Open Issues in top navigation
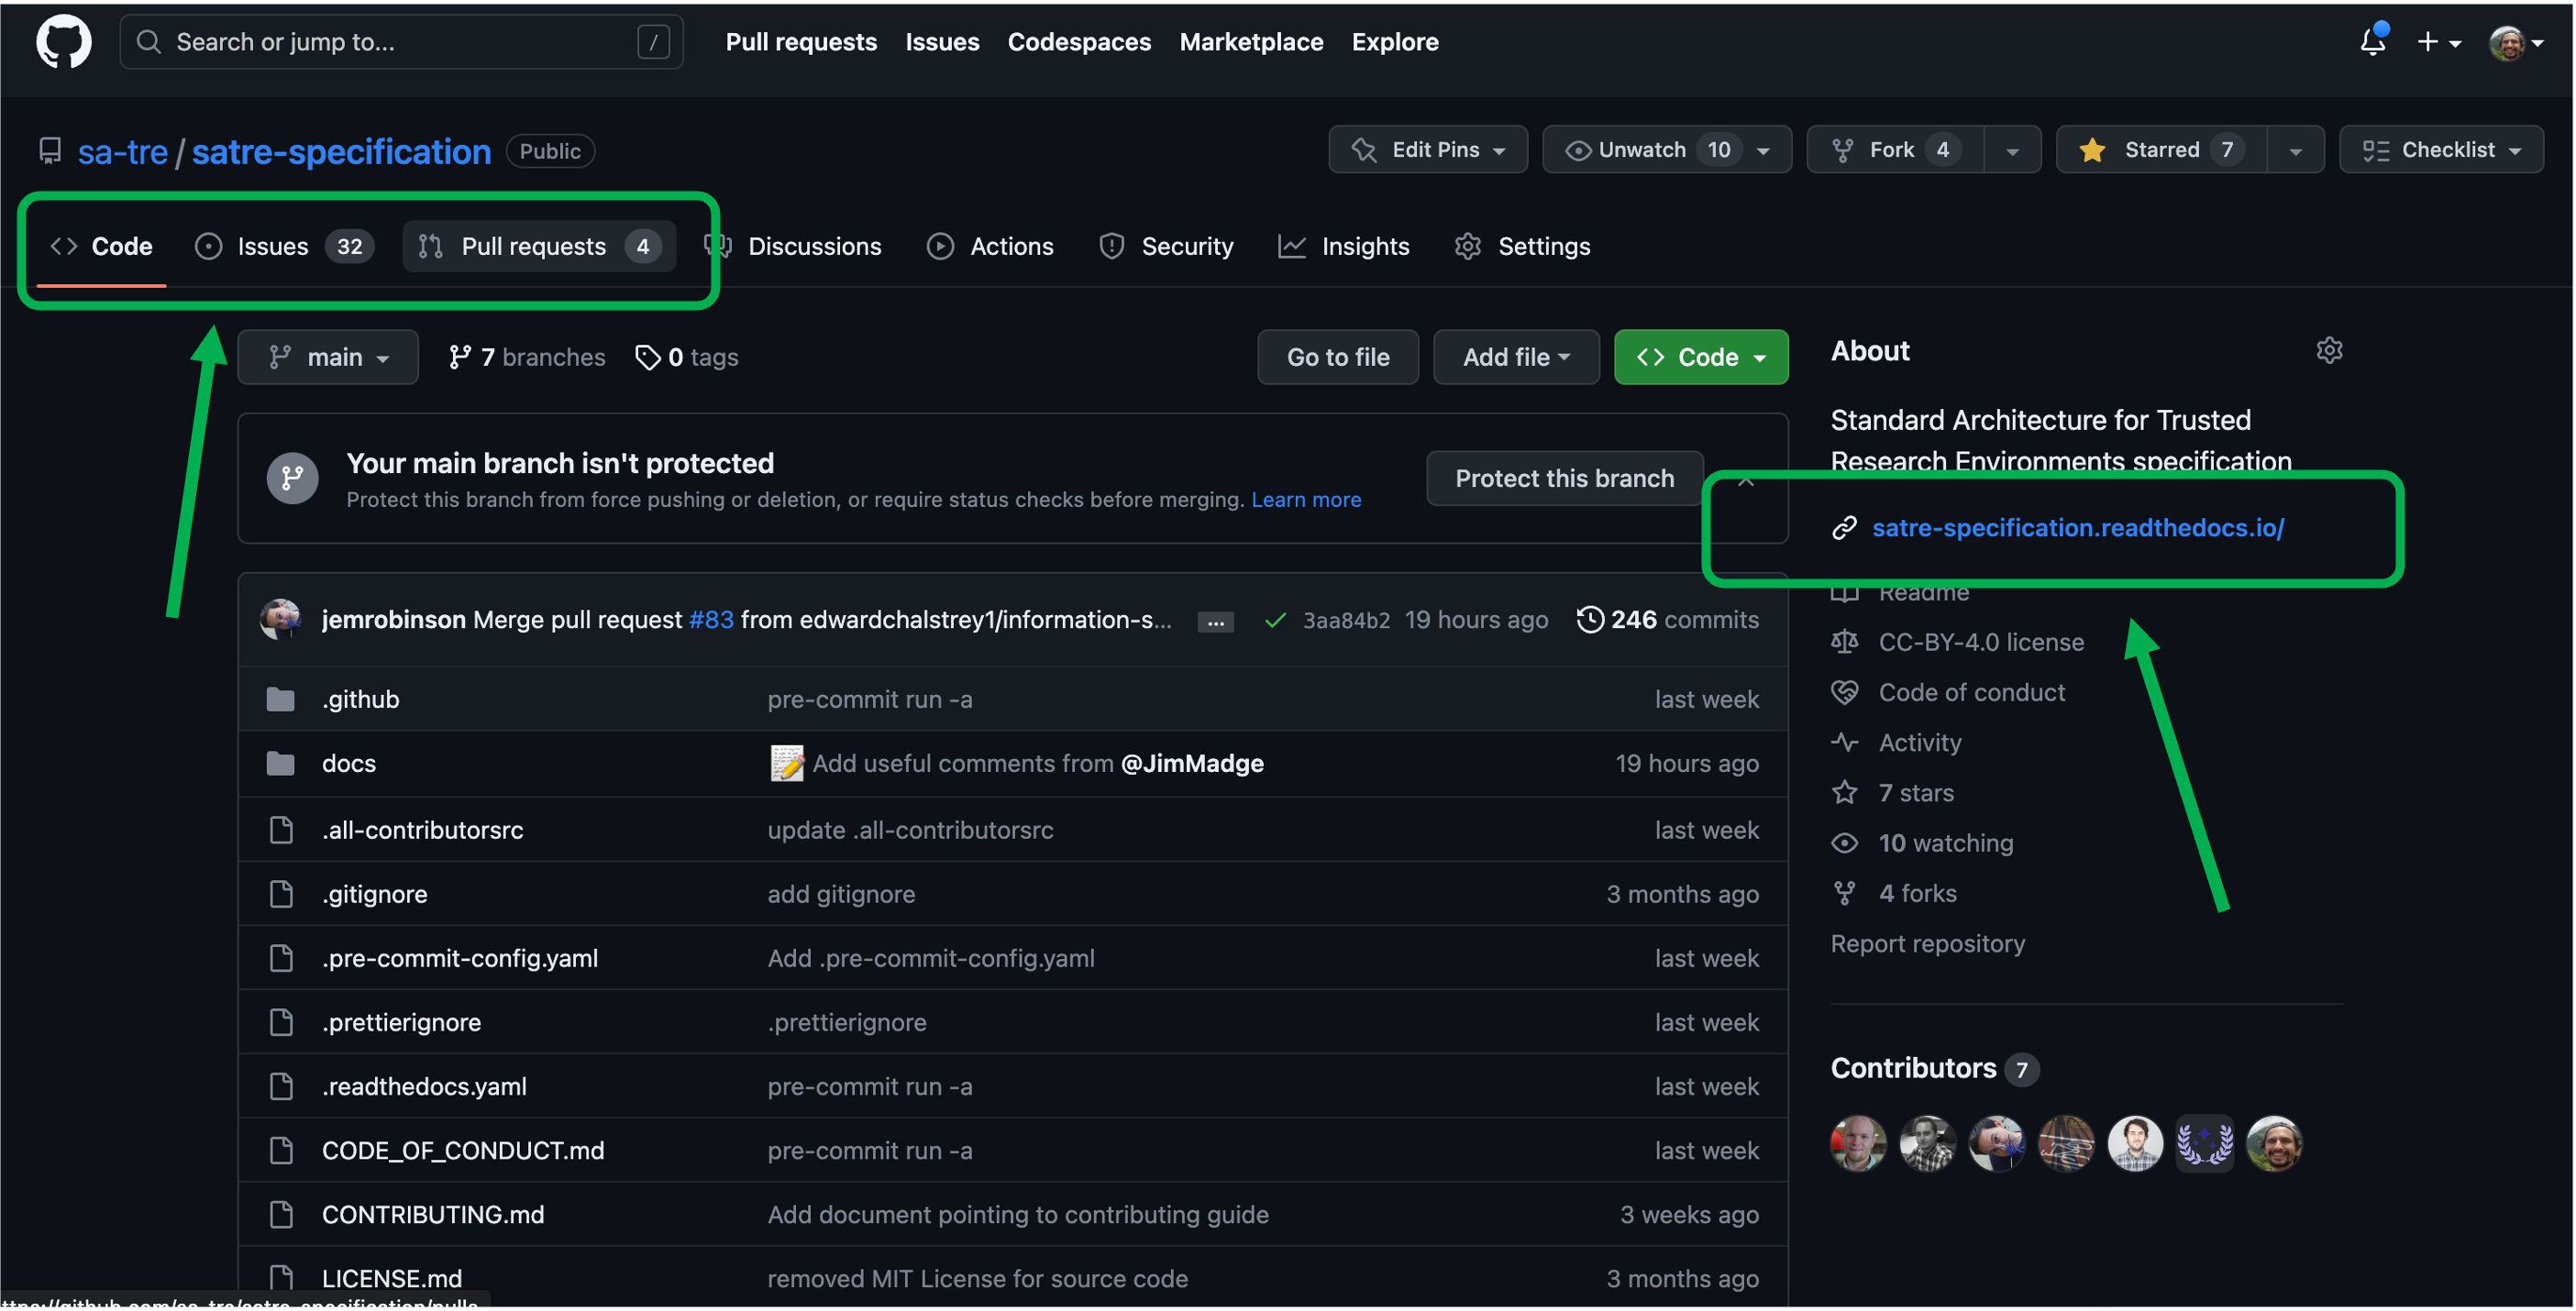 [x=942, y=42]
